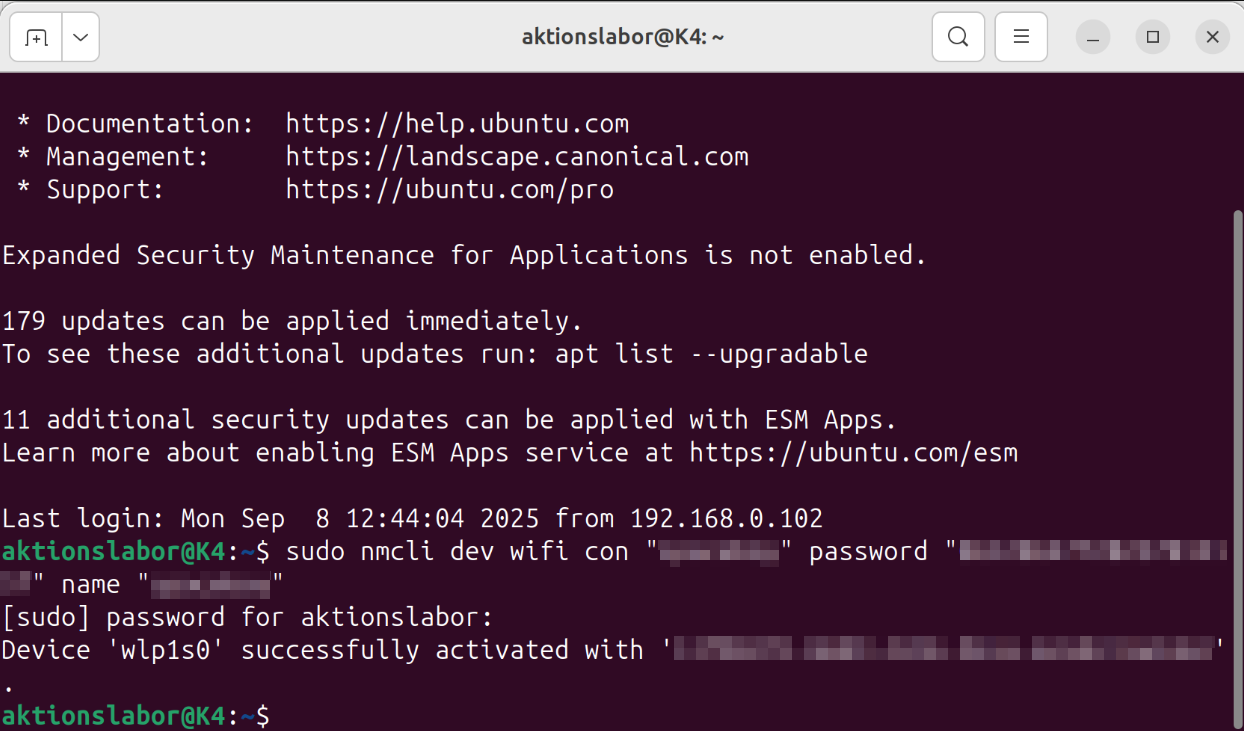This screenshot has height=731, width=1244.
Task: Open the terminal search tool
Action: coord(958,37)
